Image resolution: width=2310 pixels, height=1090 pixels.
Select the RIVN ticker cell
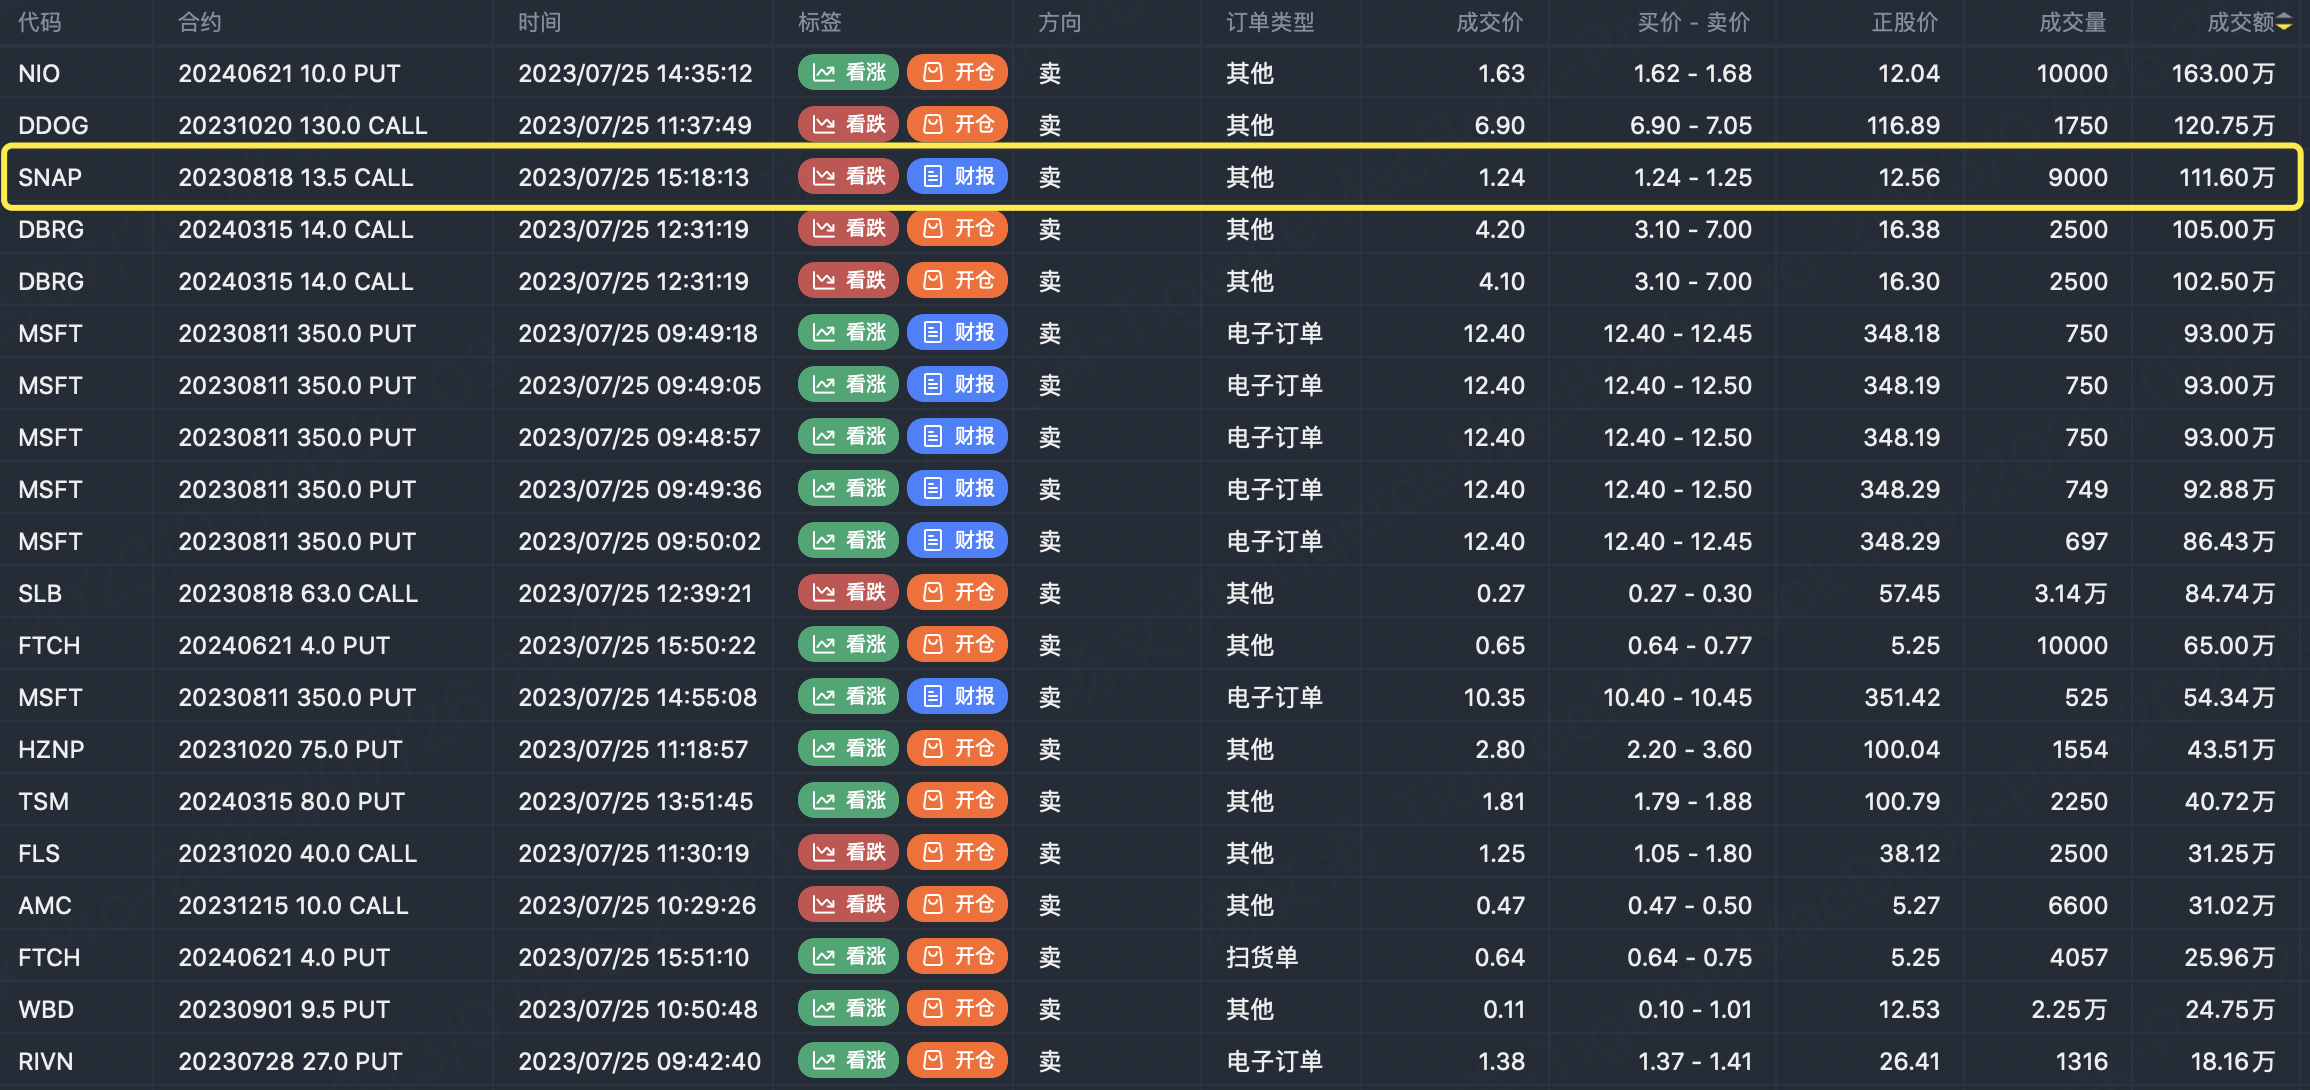point(46,1061)
